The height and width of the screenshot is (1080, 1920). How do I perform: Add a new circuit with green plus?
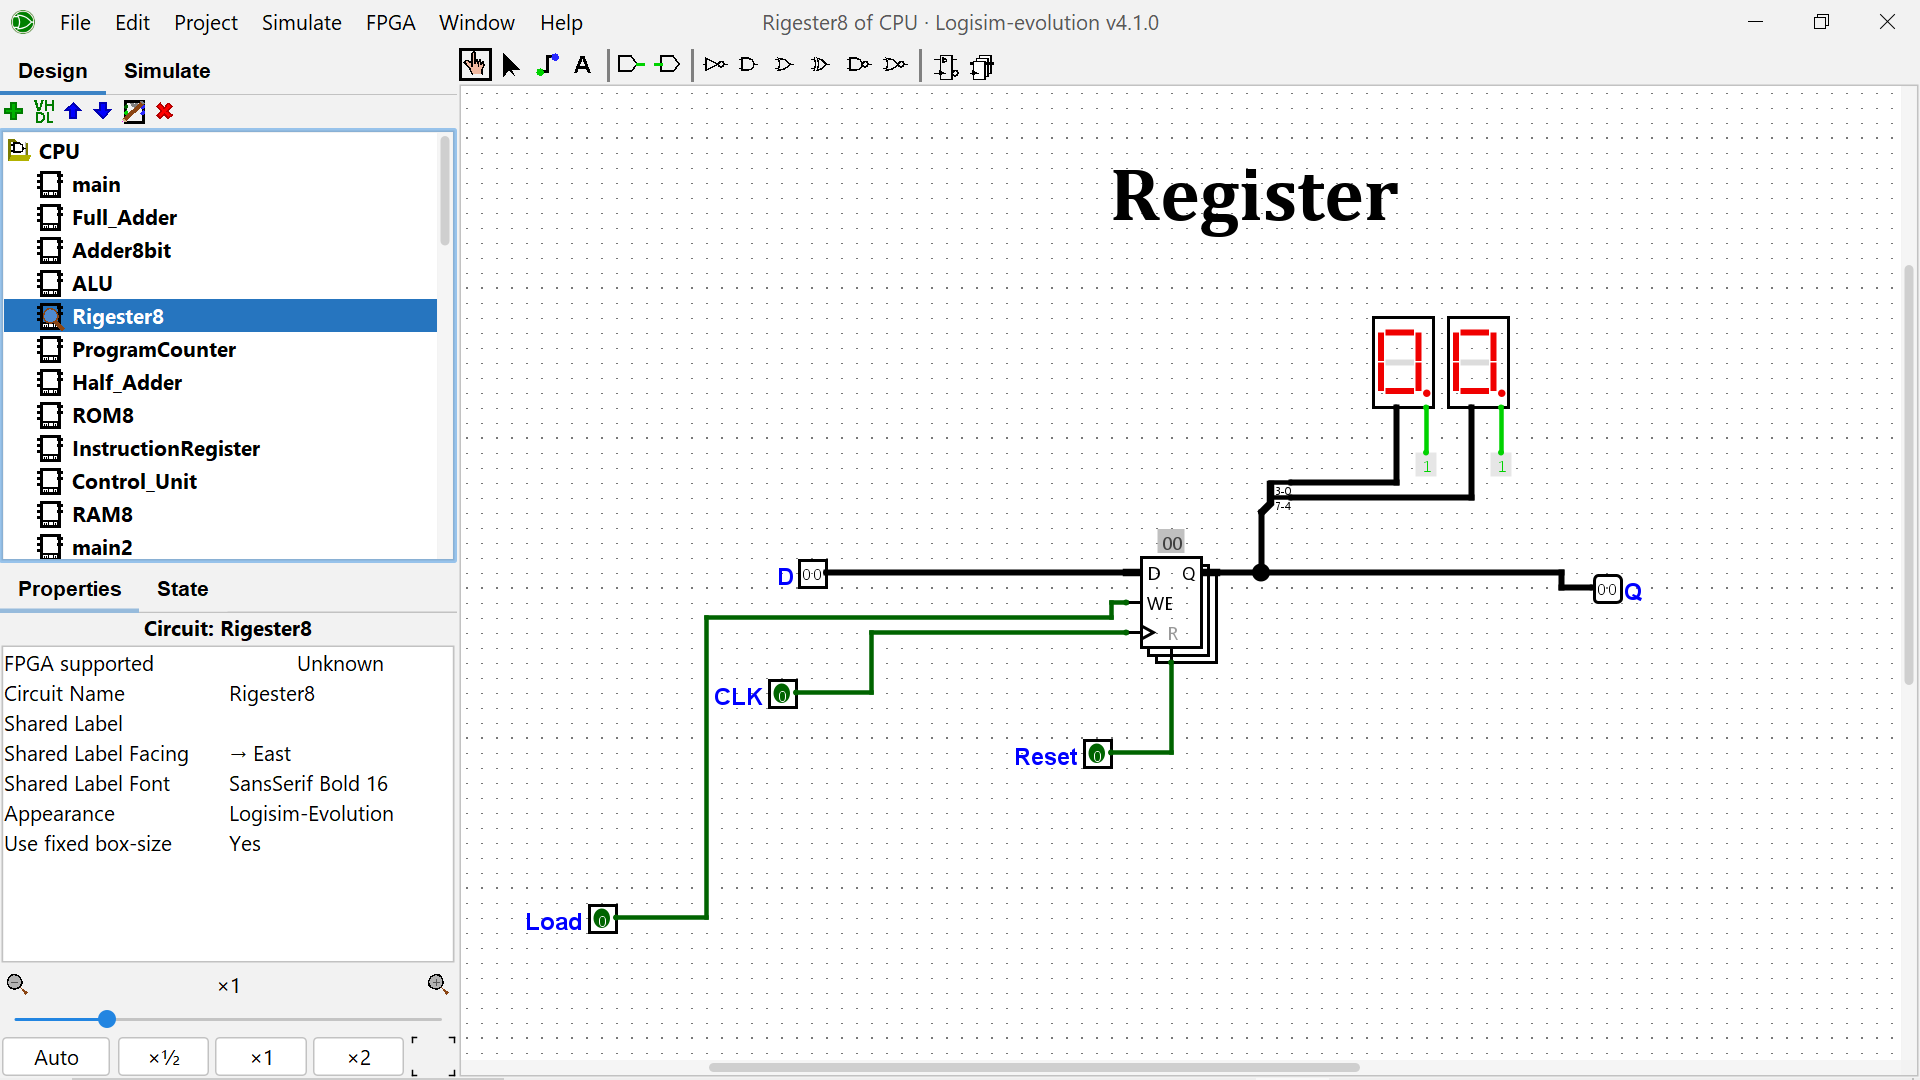[x=14, y=111]
